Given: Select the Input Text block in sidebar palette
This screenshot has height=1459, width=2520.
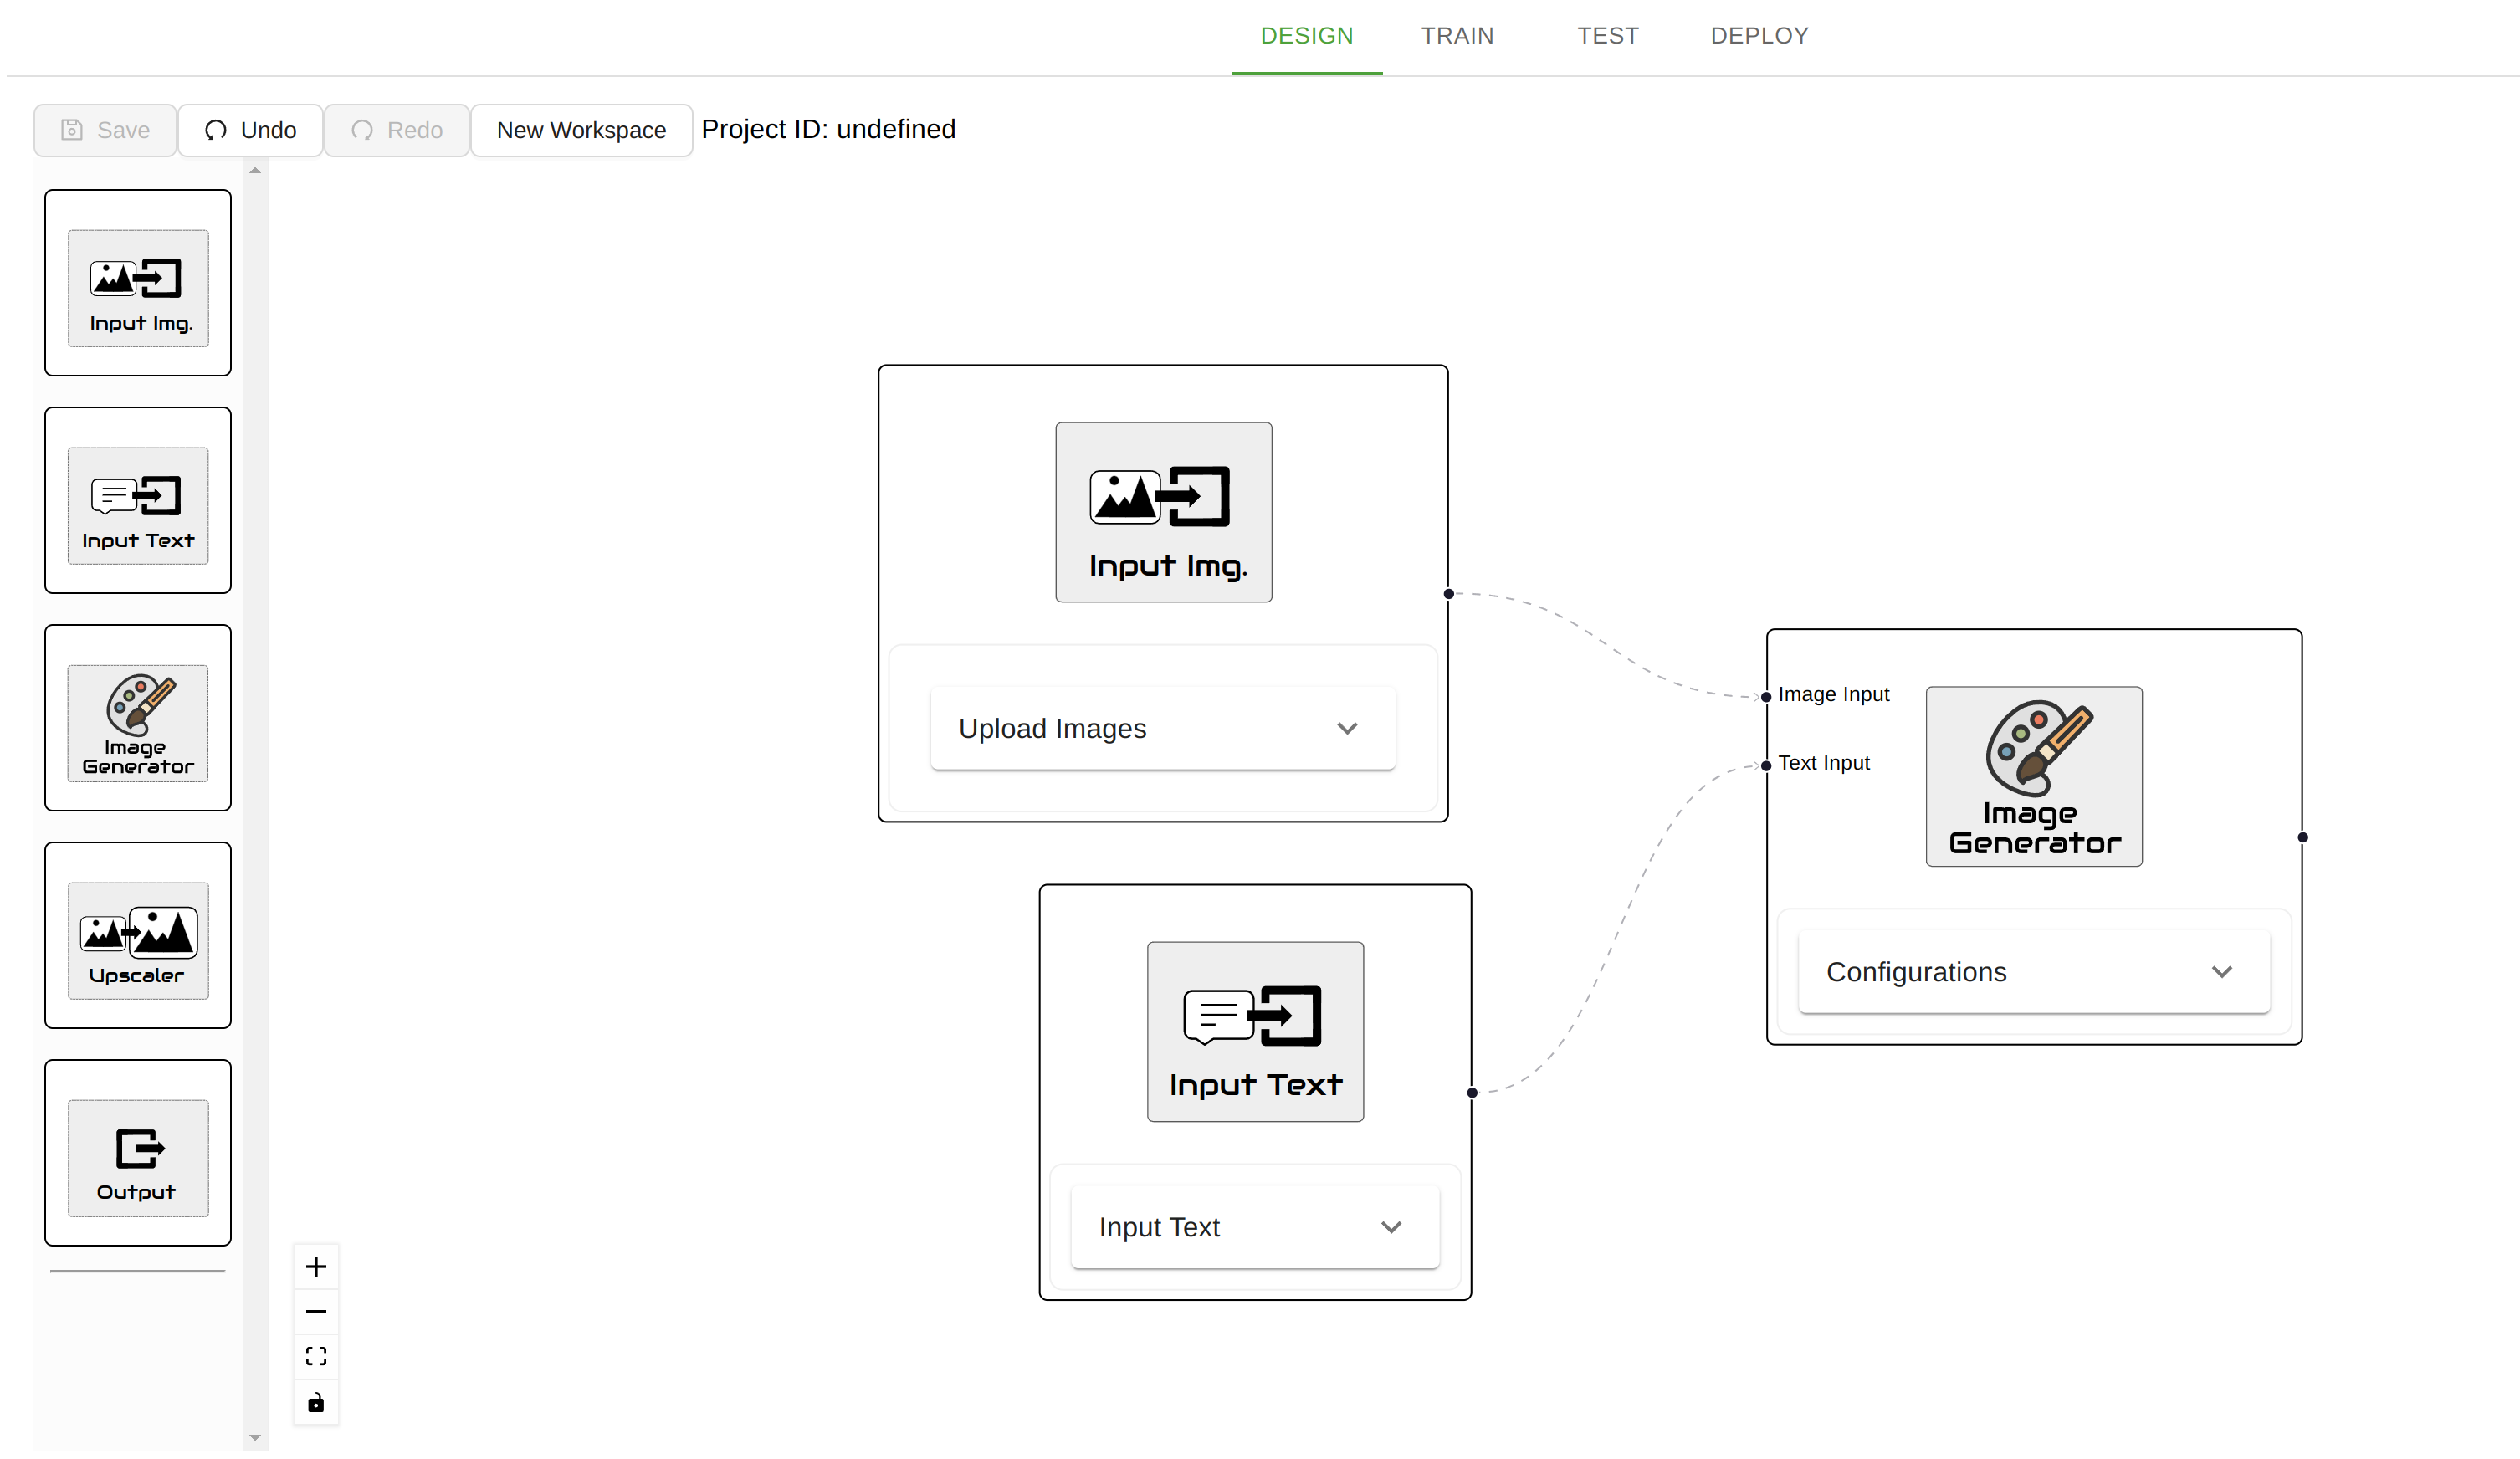Looking at the screenshot, I should coord(138,500).
